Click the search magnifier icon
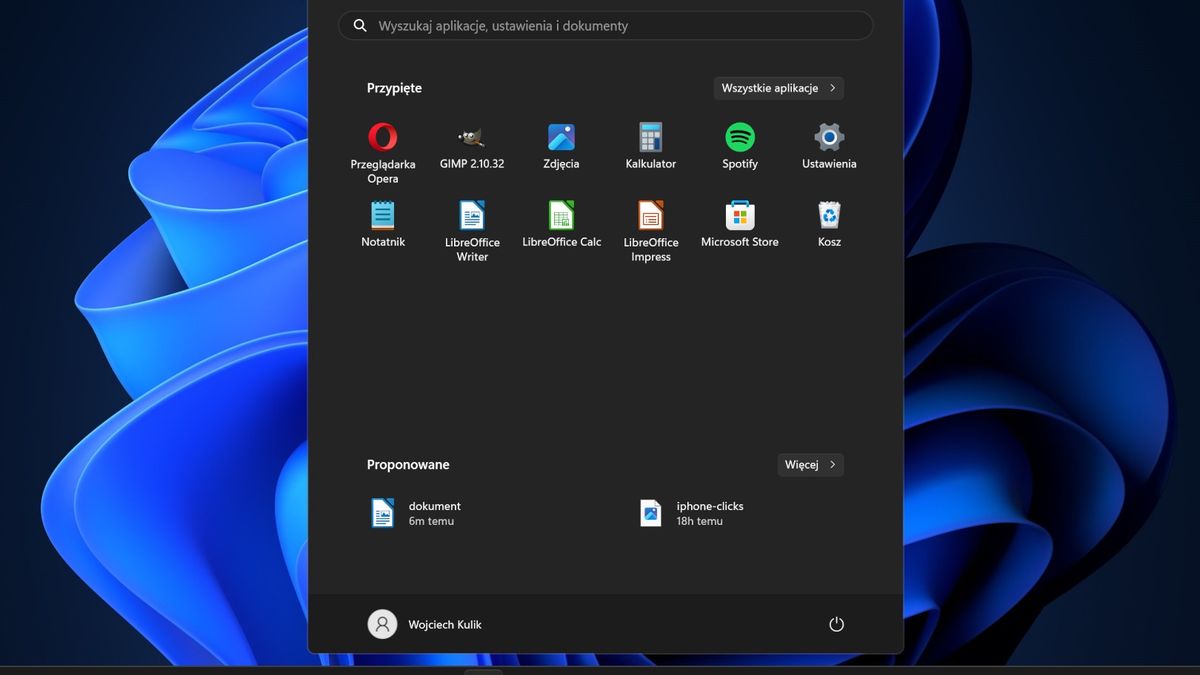The image size is (1200, 675). coord(360,26)
